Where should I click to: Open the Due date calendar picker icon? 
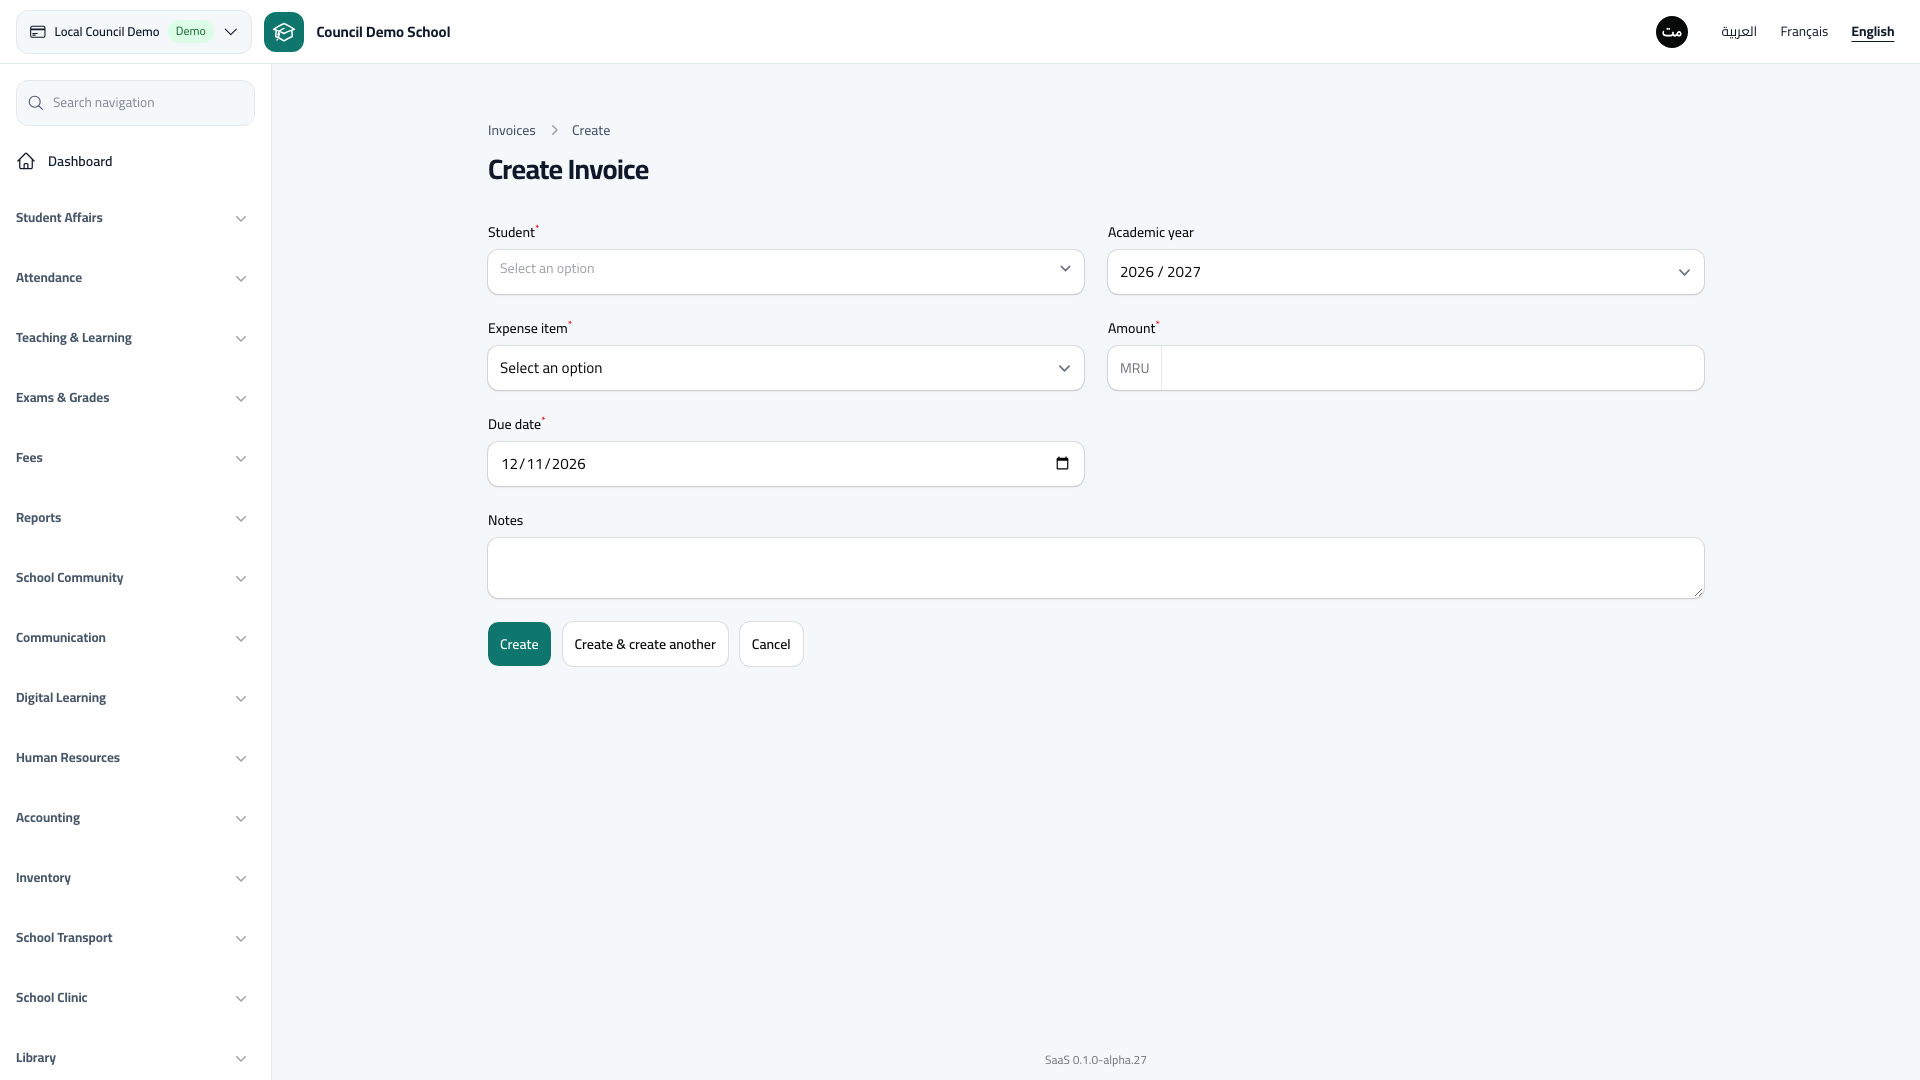[x=1062, y=464]
